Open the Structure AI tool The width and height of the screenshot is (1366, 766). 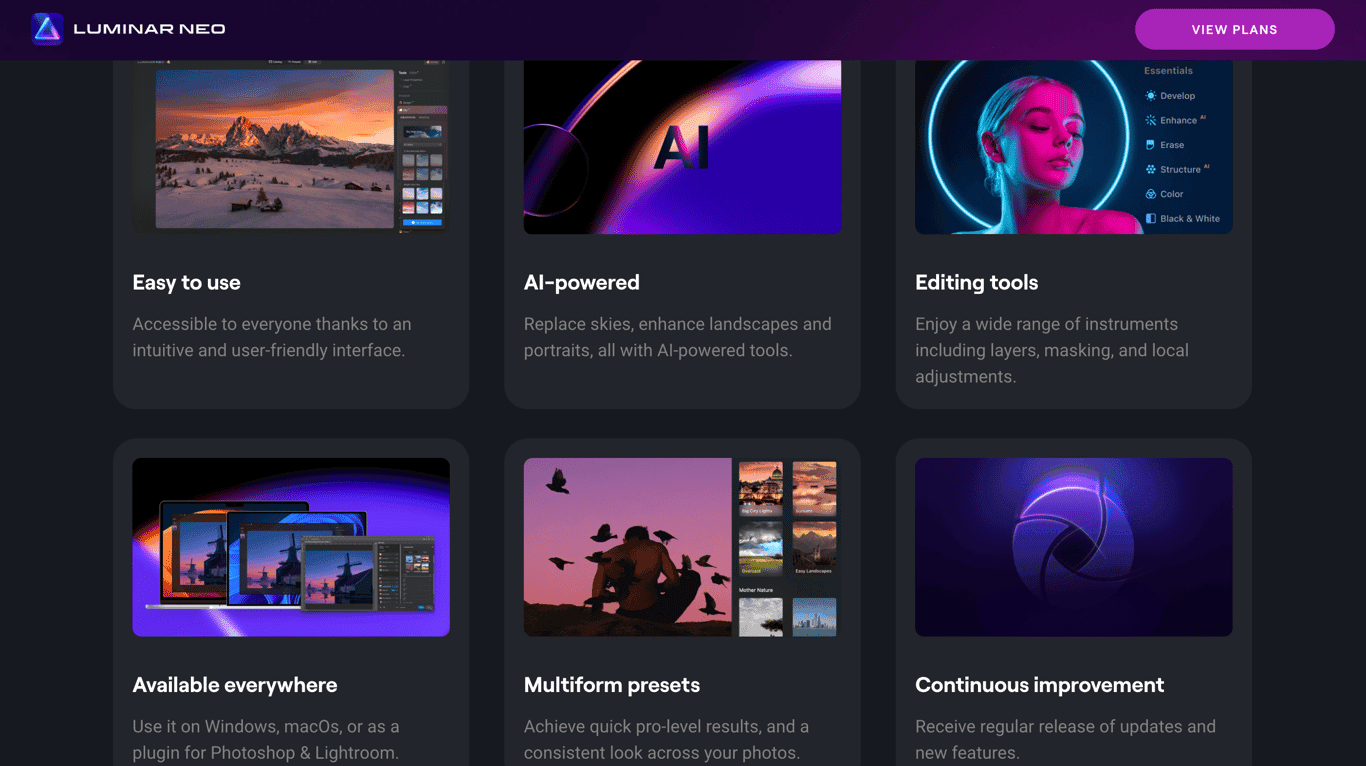pos(1180,169)
